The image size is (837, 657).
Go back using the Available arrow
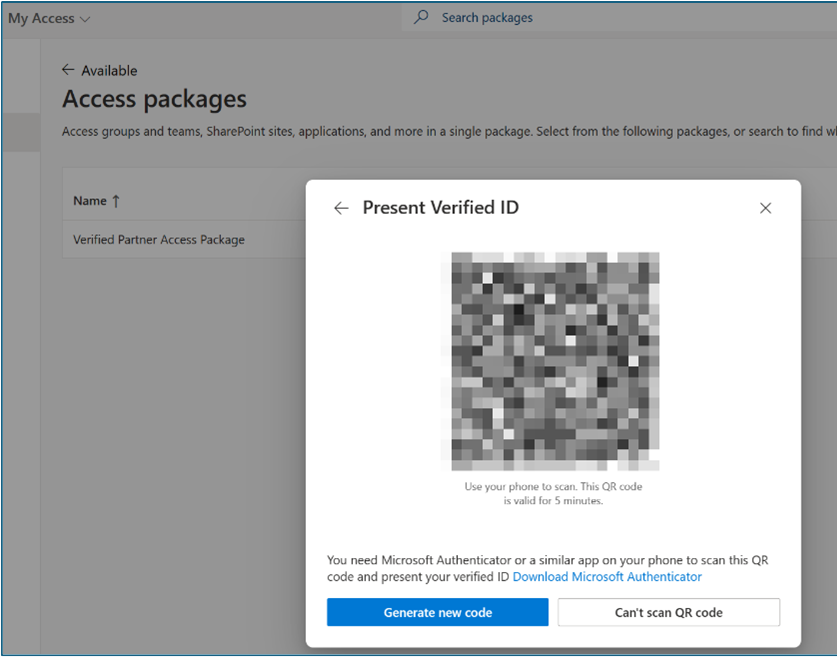point(68,70)
